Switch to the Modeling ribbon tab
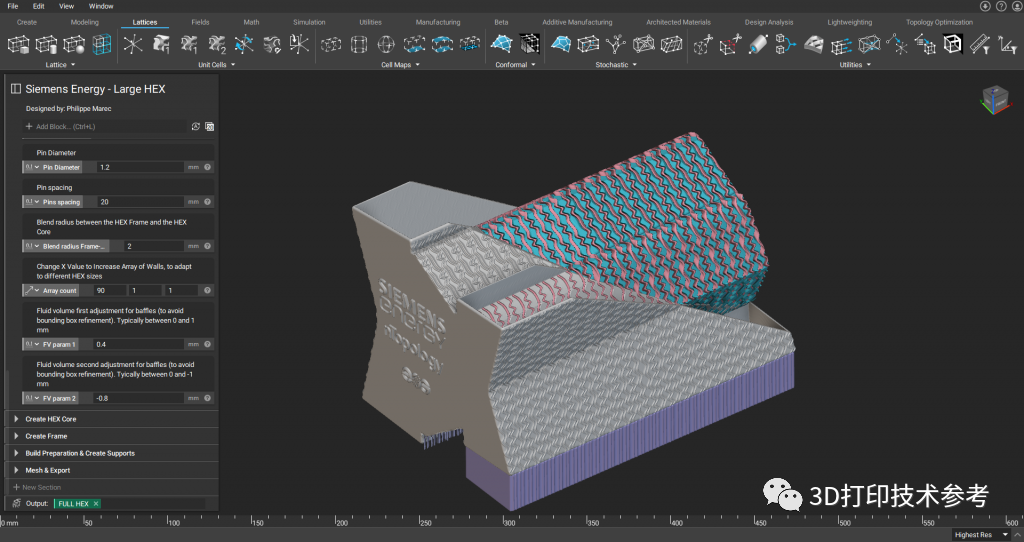 pyautogui.click(x=85, y=22)
